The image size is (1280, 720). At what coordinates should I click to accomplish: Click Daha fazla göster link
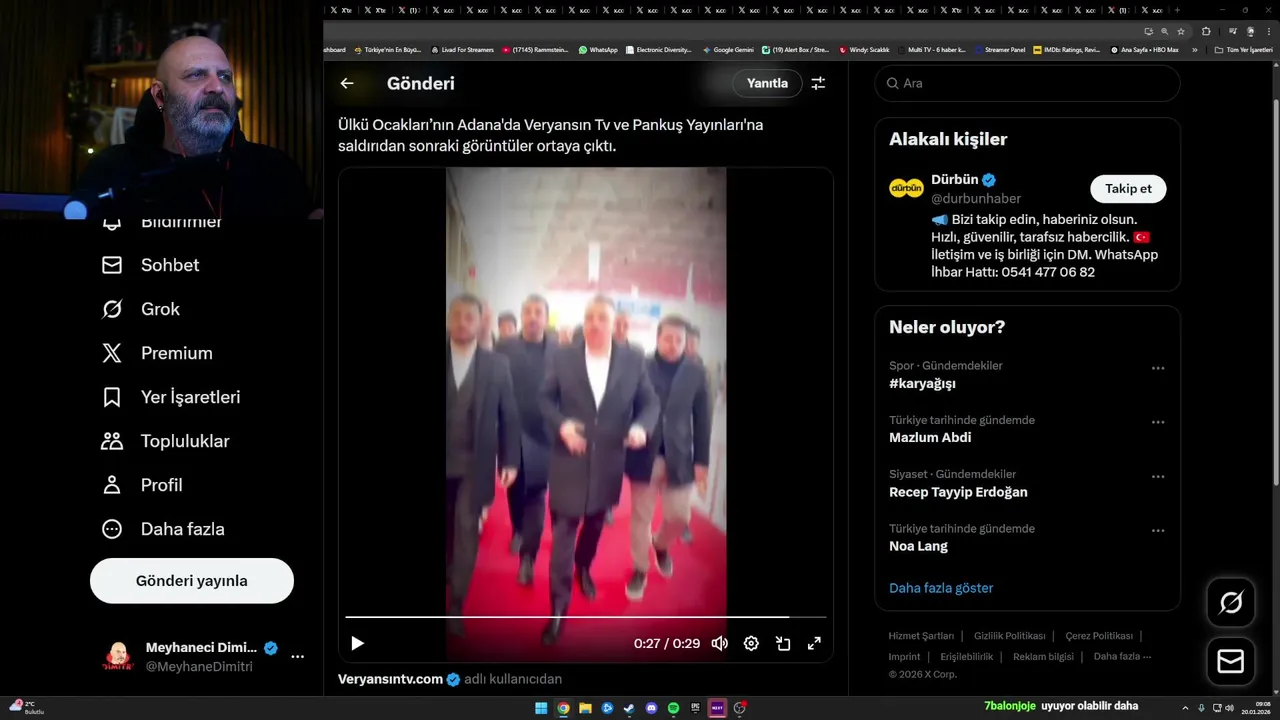941,588
